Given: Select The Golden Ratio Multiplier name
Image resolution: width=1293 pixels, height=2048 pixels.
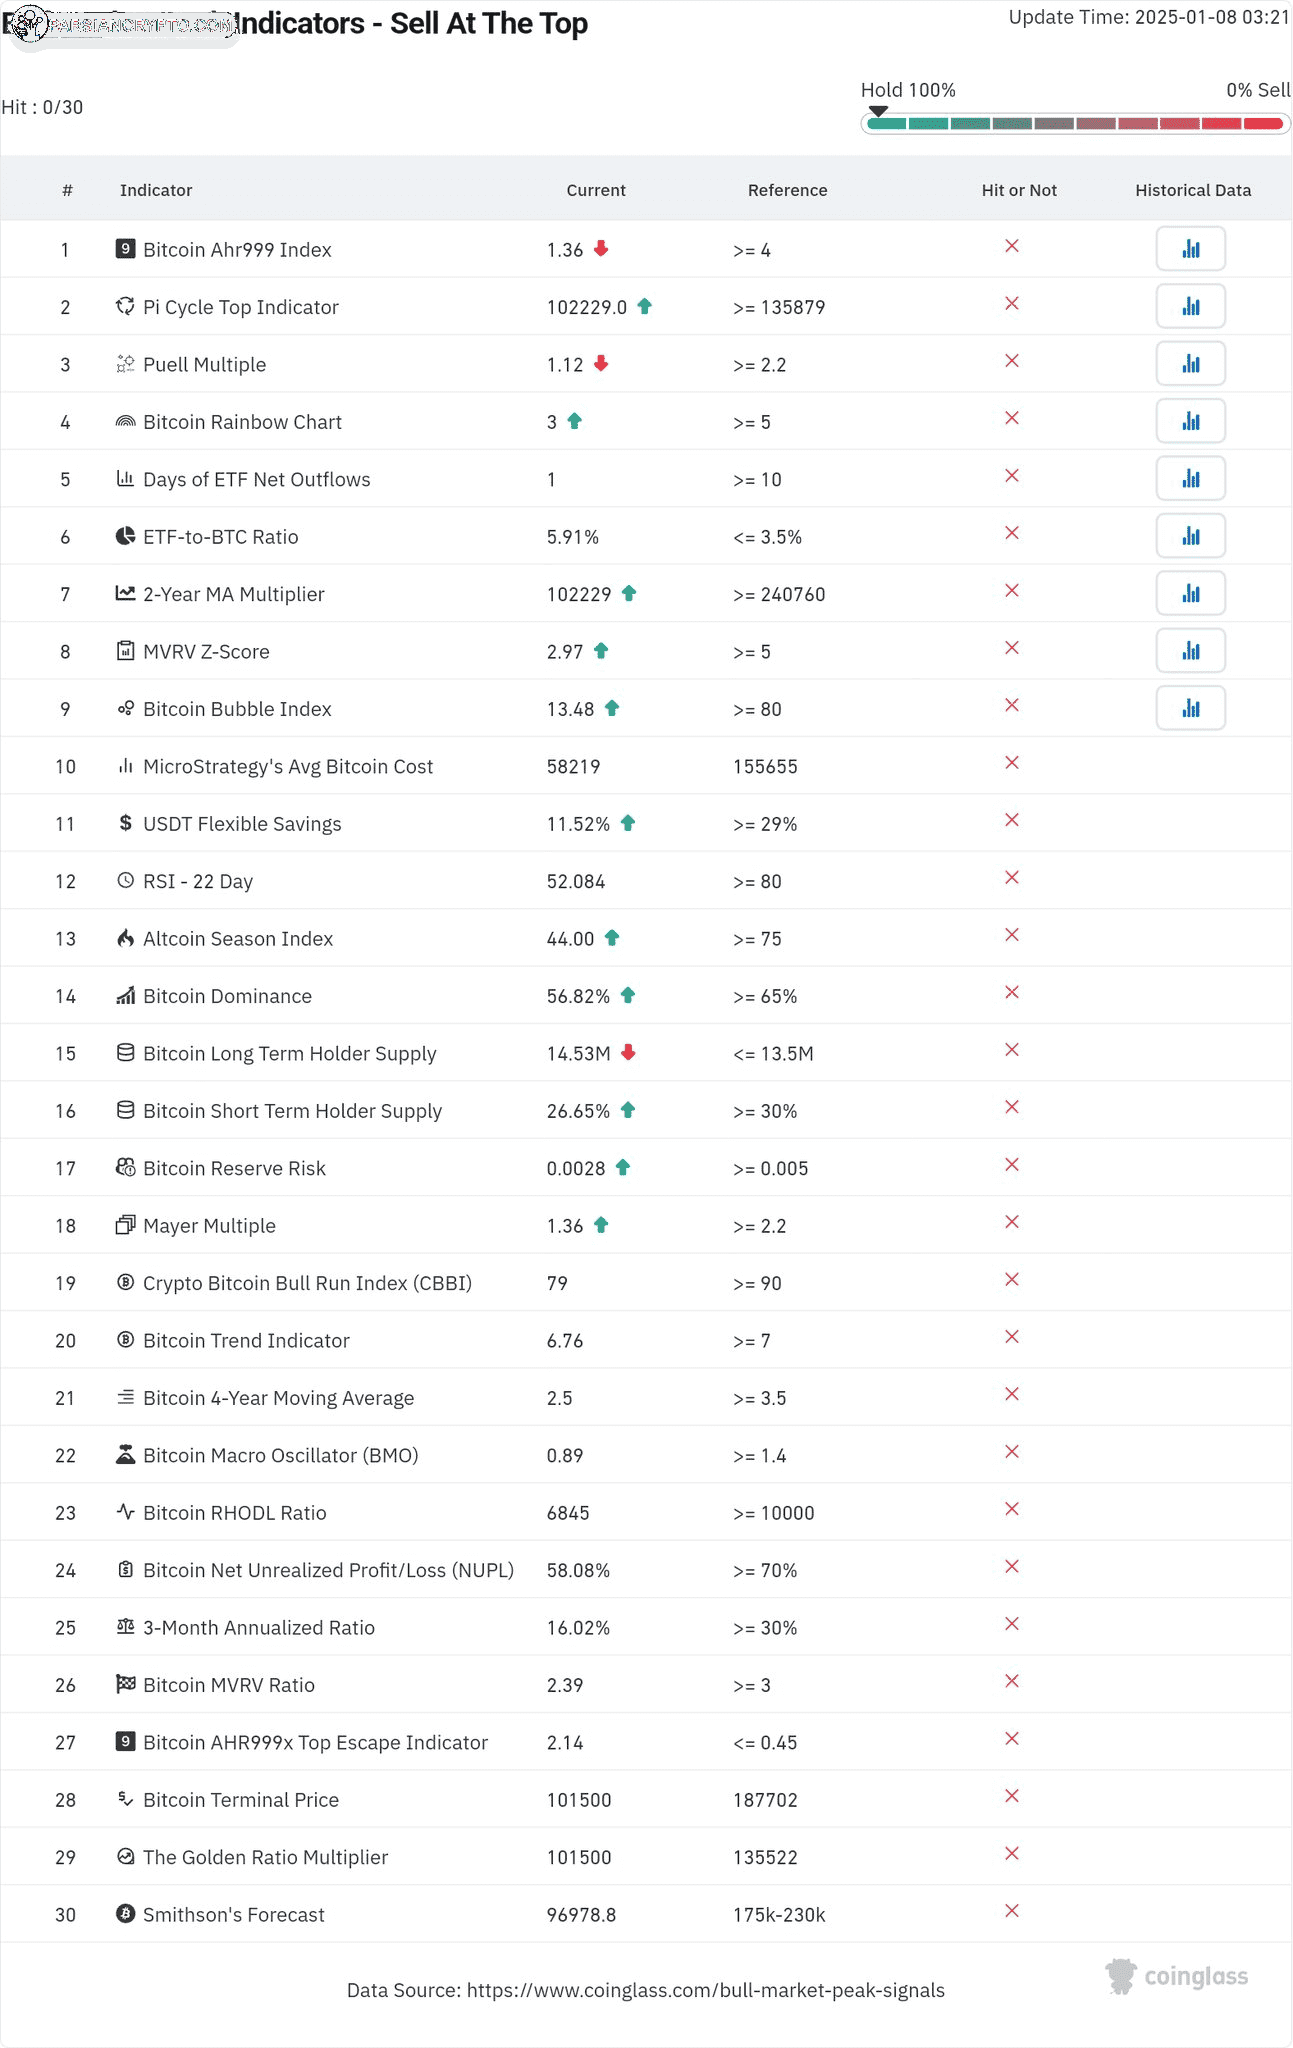Looking at the screenshot, I should point(265,1857).
